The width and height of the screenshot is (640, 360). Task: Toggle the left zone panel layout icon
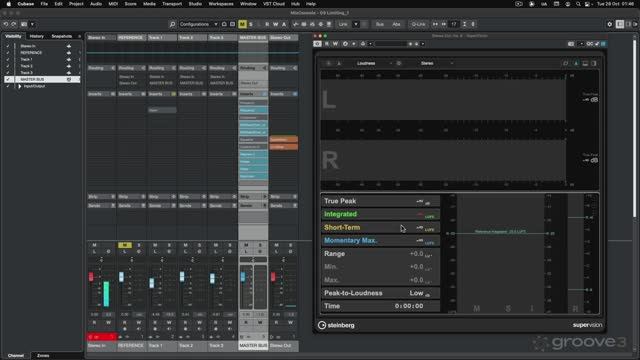(x=620, y=24)
